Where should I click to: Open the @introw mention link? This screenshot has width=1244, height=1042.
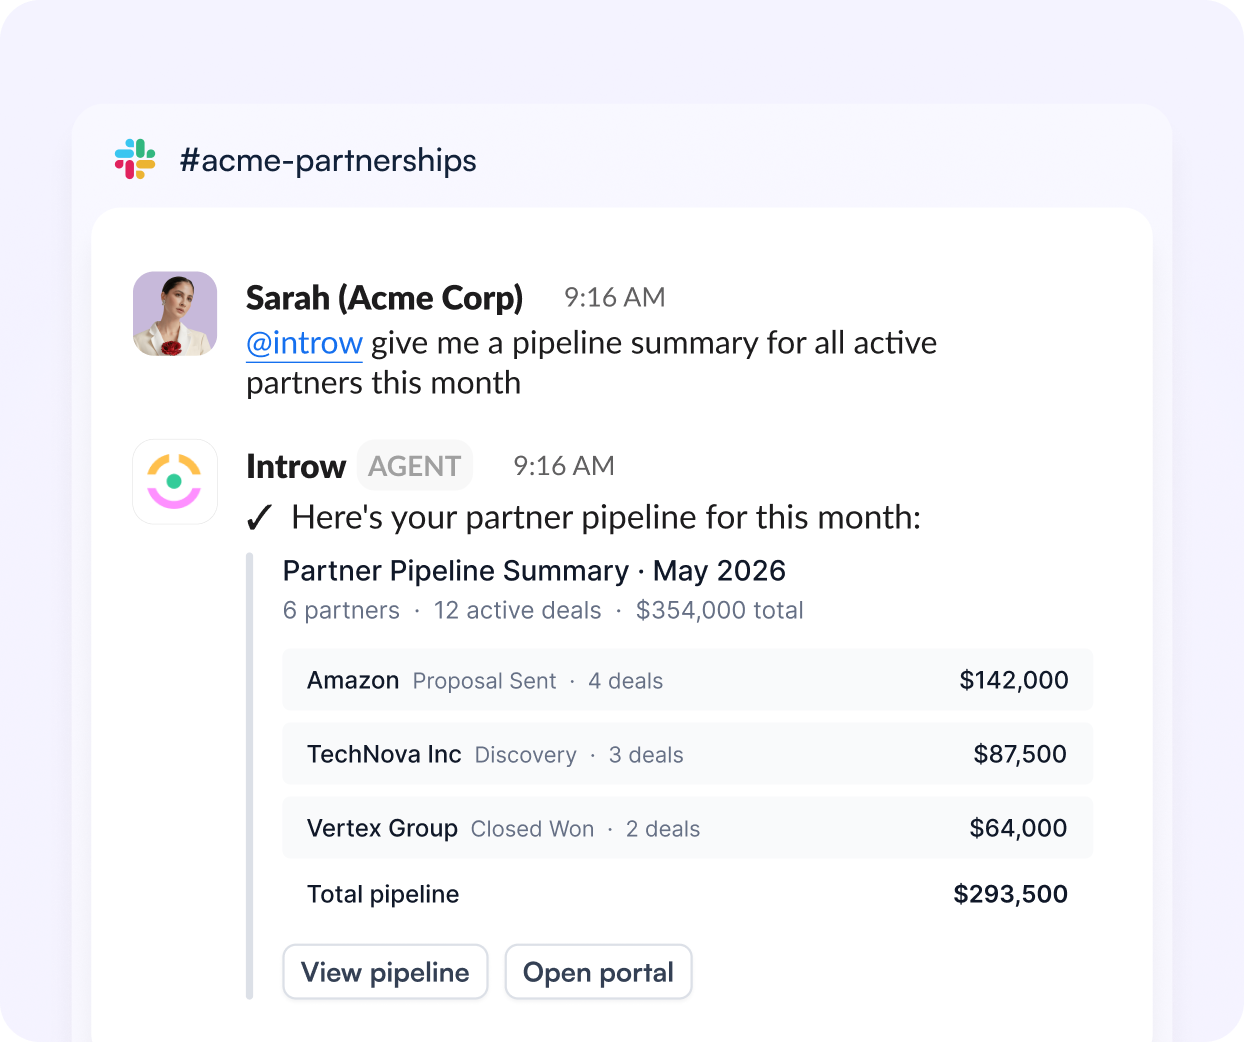tap(304, 343)
